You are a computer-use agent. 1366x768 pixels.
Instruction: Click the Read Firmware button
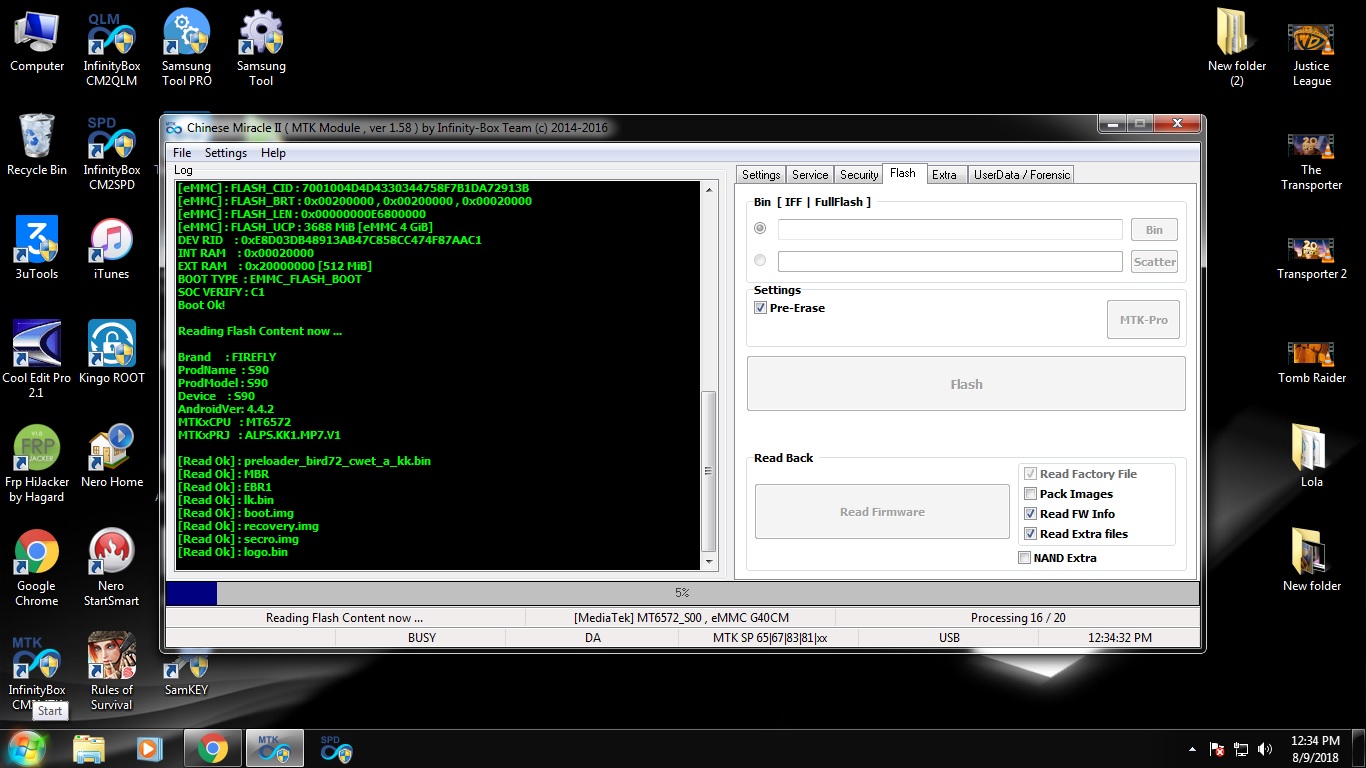click(882, 512)
